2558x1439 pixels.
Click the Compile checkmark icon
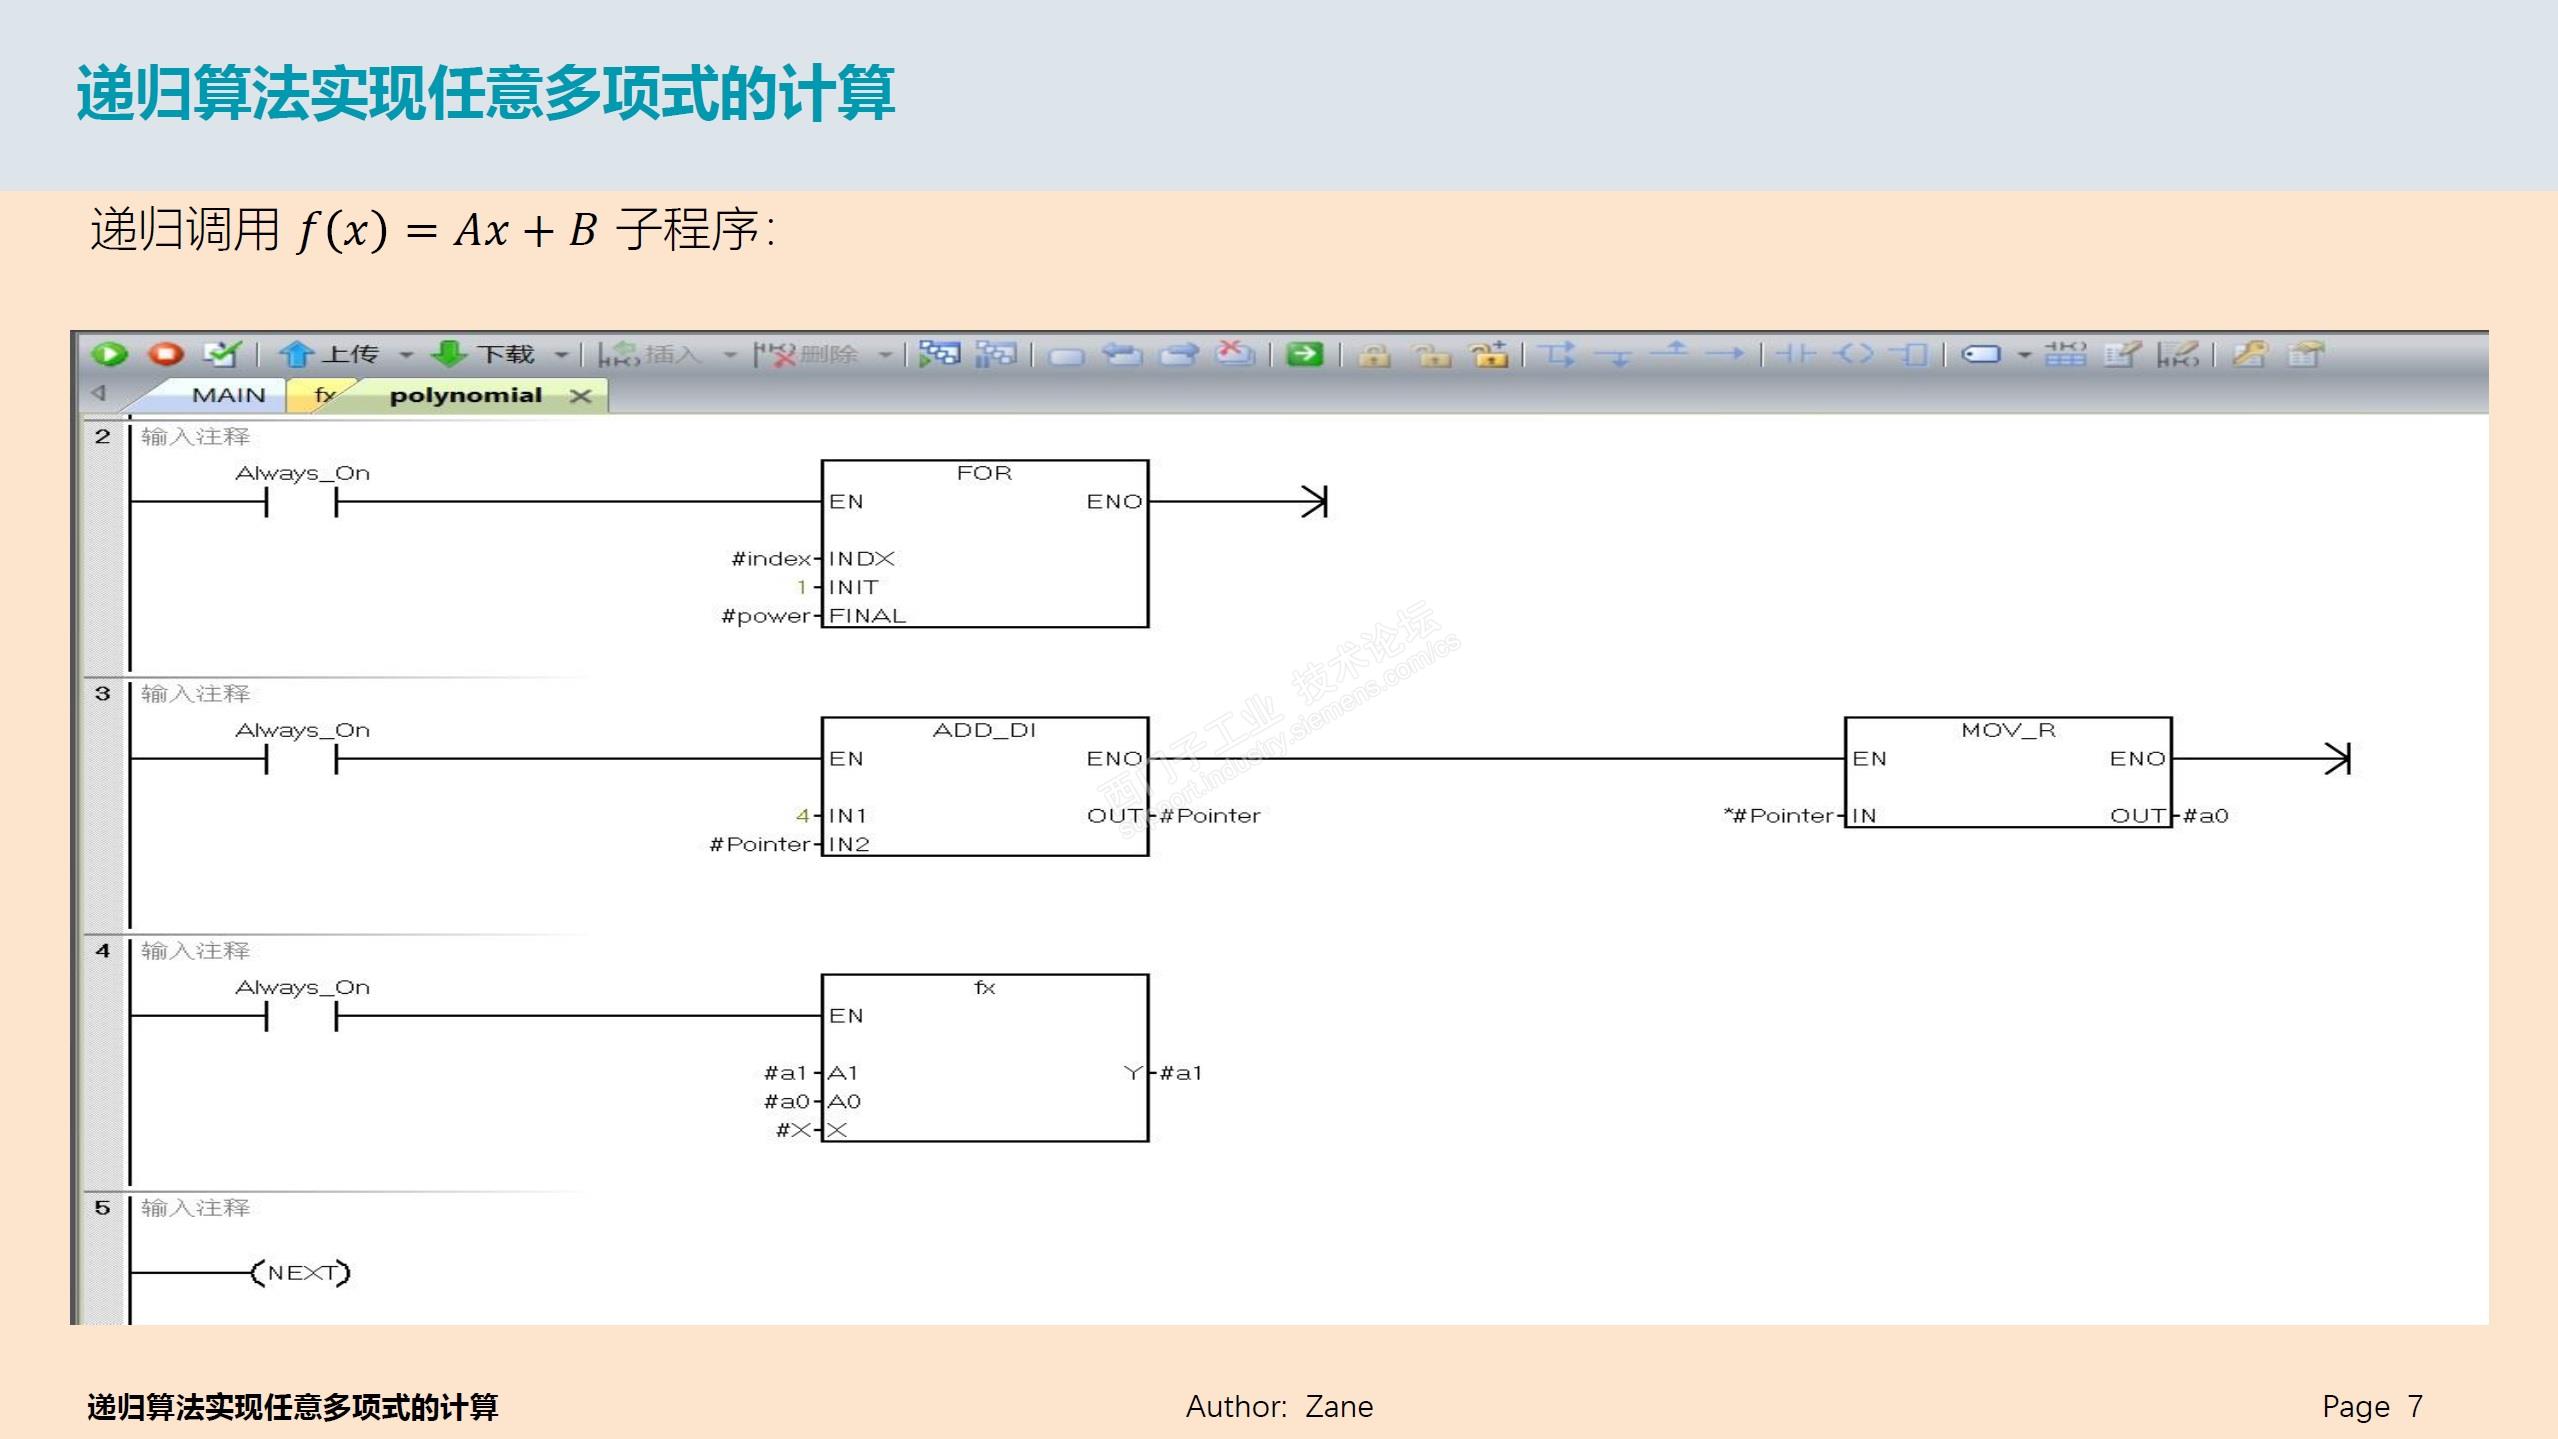pyautogui.click(x=221, y=354)
